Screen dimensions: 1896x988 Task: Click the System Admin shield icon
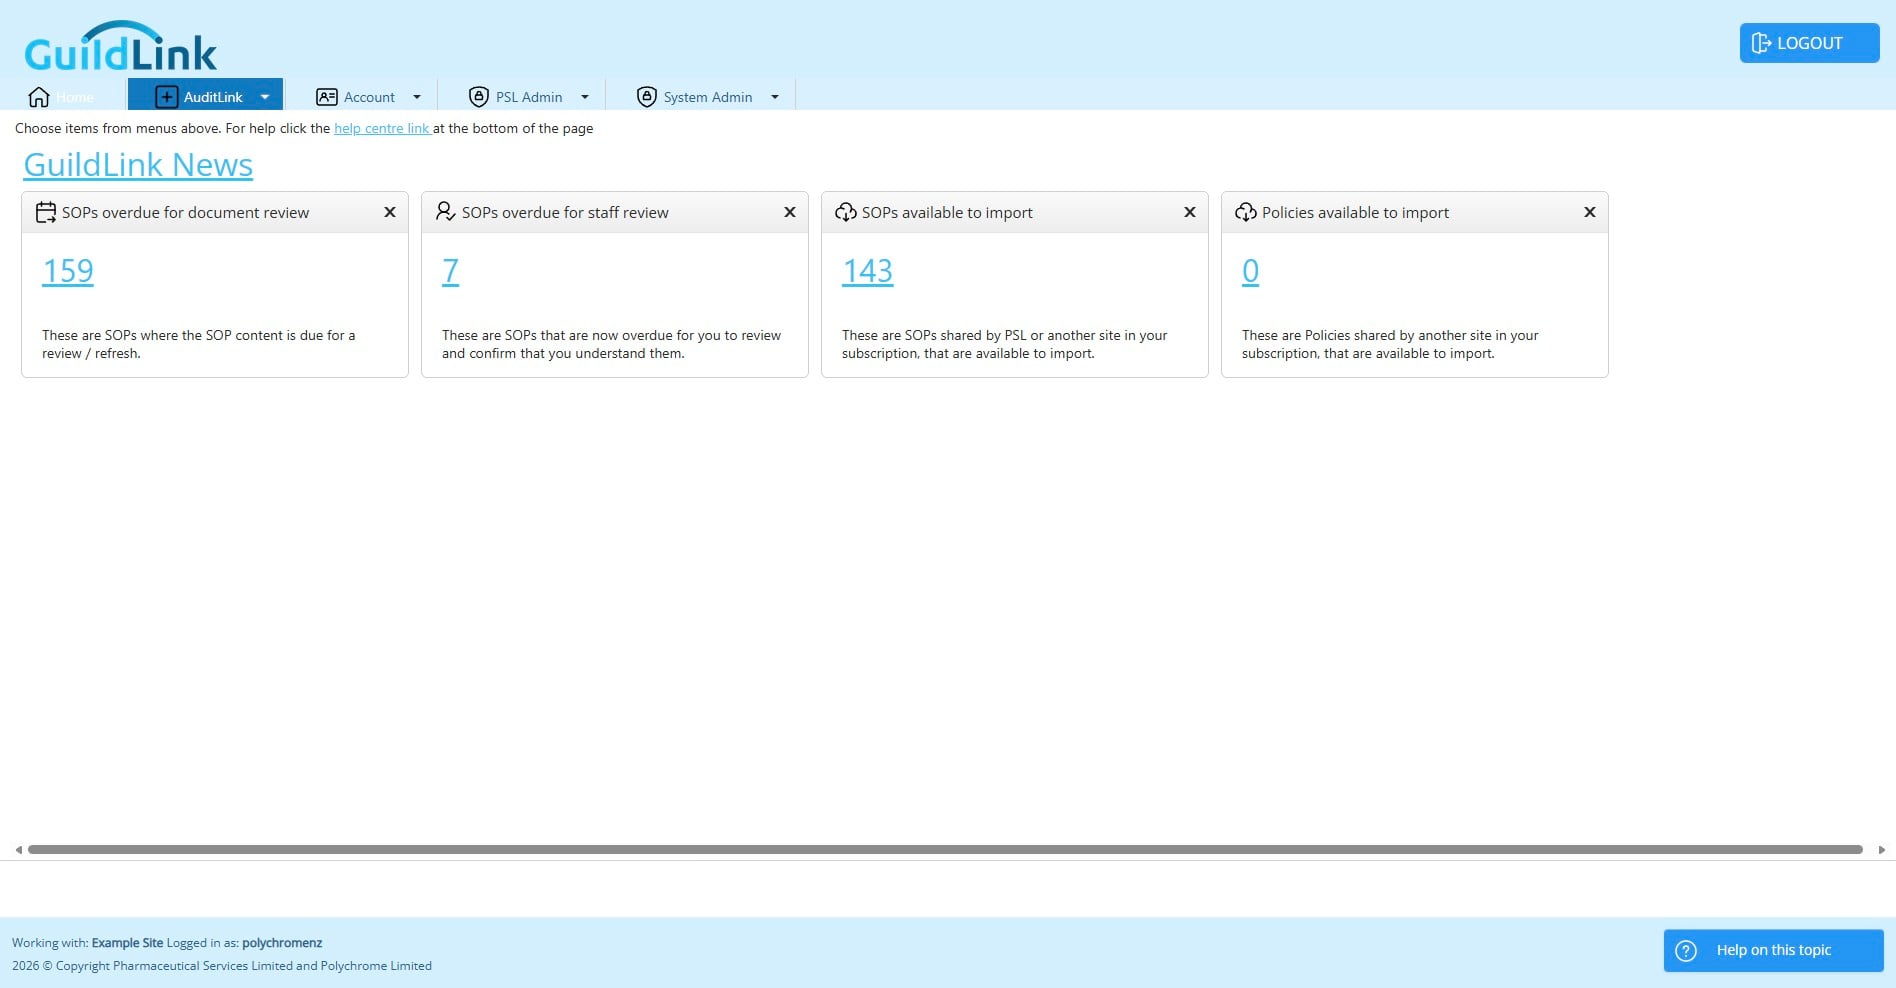[x=647, y=97]
